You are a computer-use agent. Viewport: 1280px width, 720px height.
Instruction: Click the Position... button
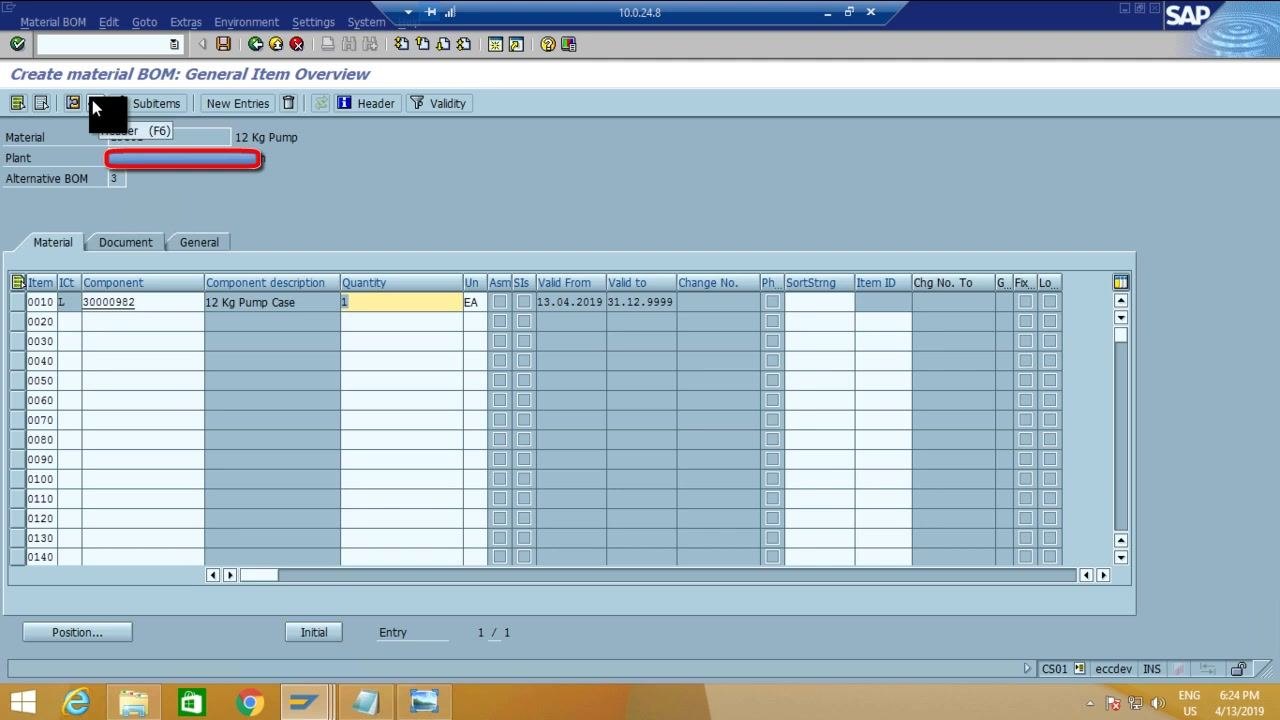pyautogui.click(x=77, y=632)
